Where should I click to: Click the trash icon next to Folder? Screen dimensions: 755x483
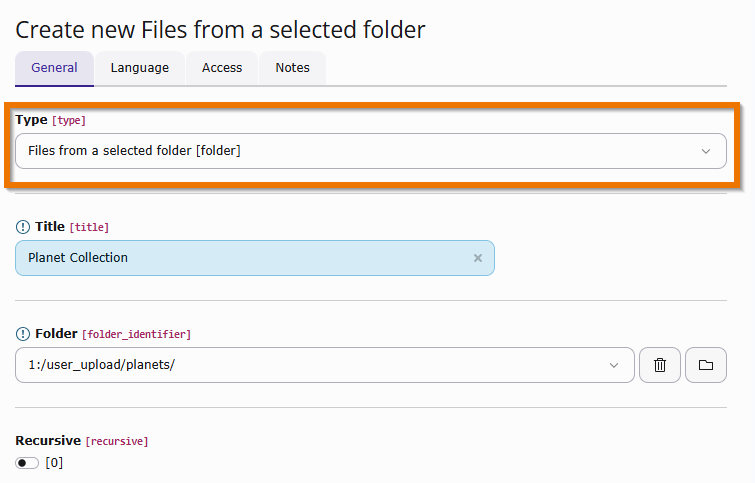coord(660,365)
